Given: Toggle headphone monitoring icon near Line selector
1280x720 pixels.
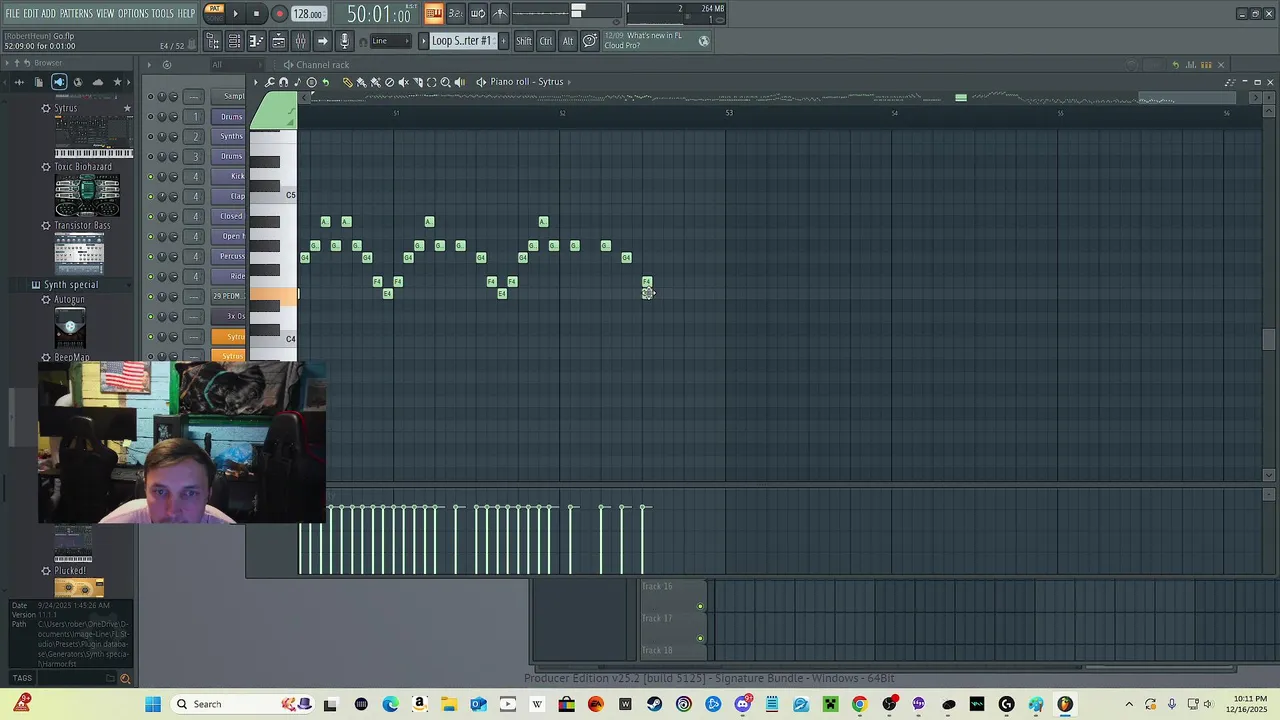Looking at the screenshot, I should (362, 42).
